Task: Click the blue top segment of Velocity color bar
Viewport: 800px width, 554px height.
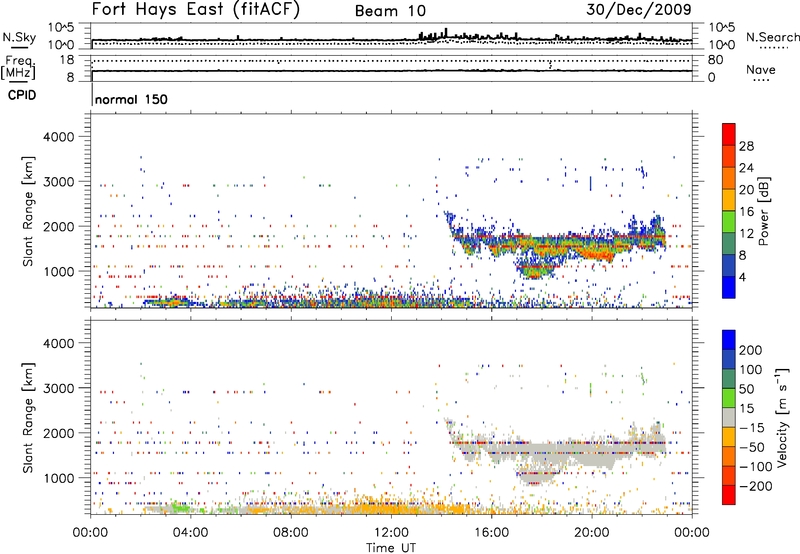Action: tap(729, 340)
